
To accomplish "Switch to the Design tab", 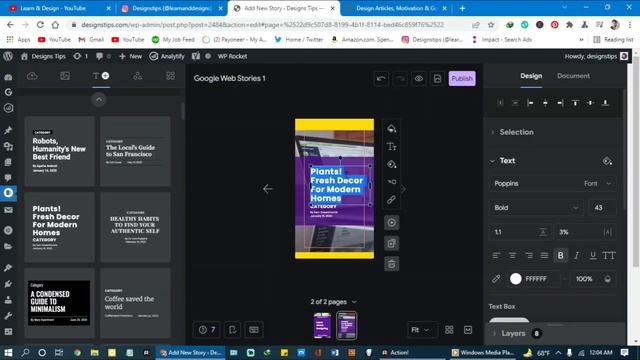I will pos(531,76).
